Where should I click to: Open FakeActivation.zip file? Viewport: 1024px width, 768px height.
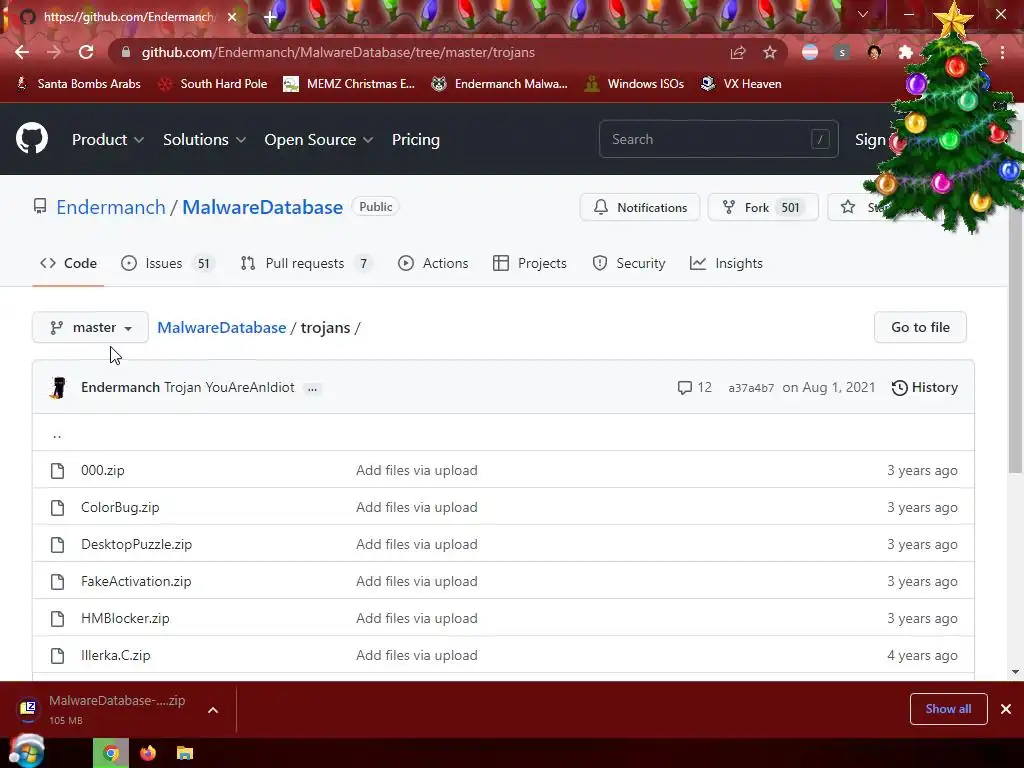pos(136,581)
